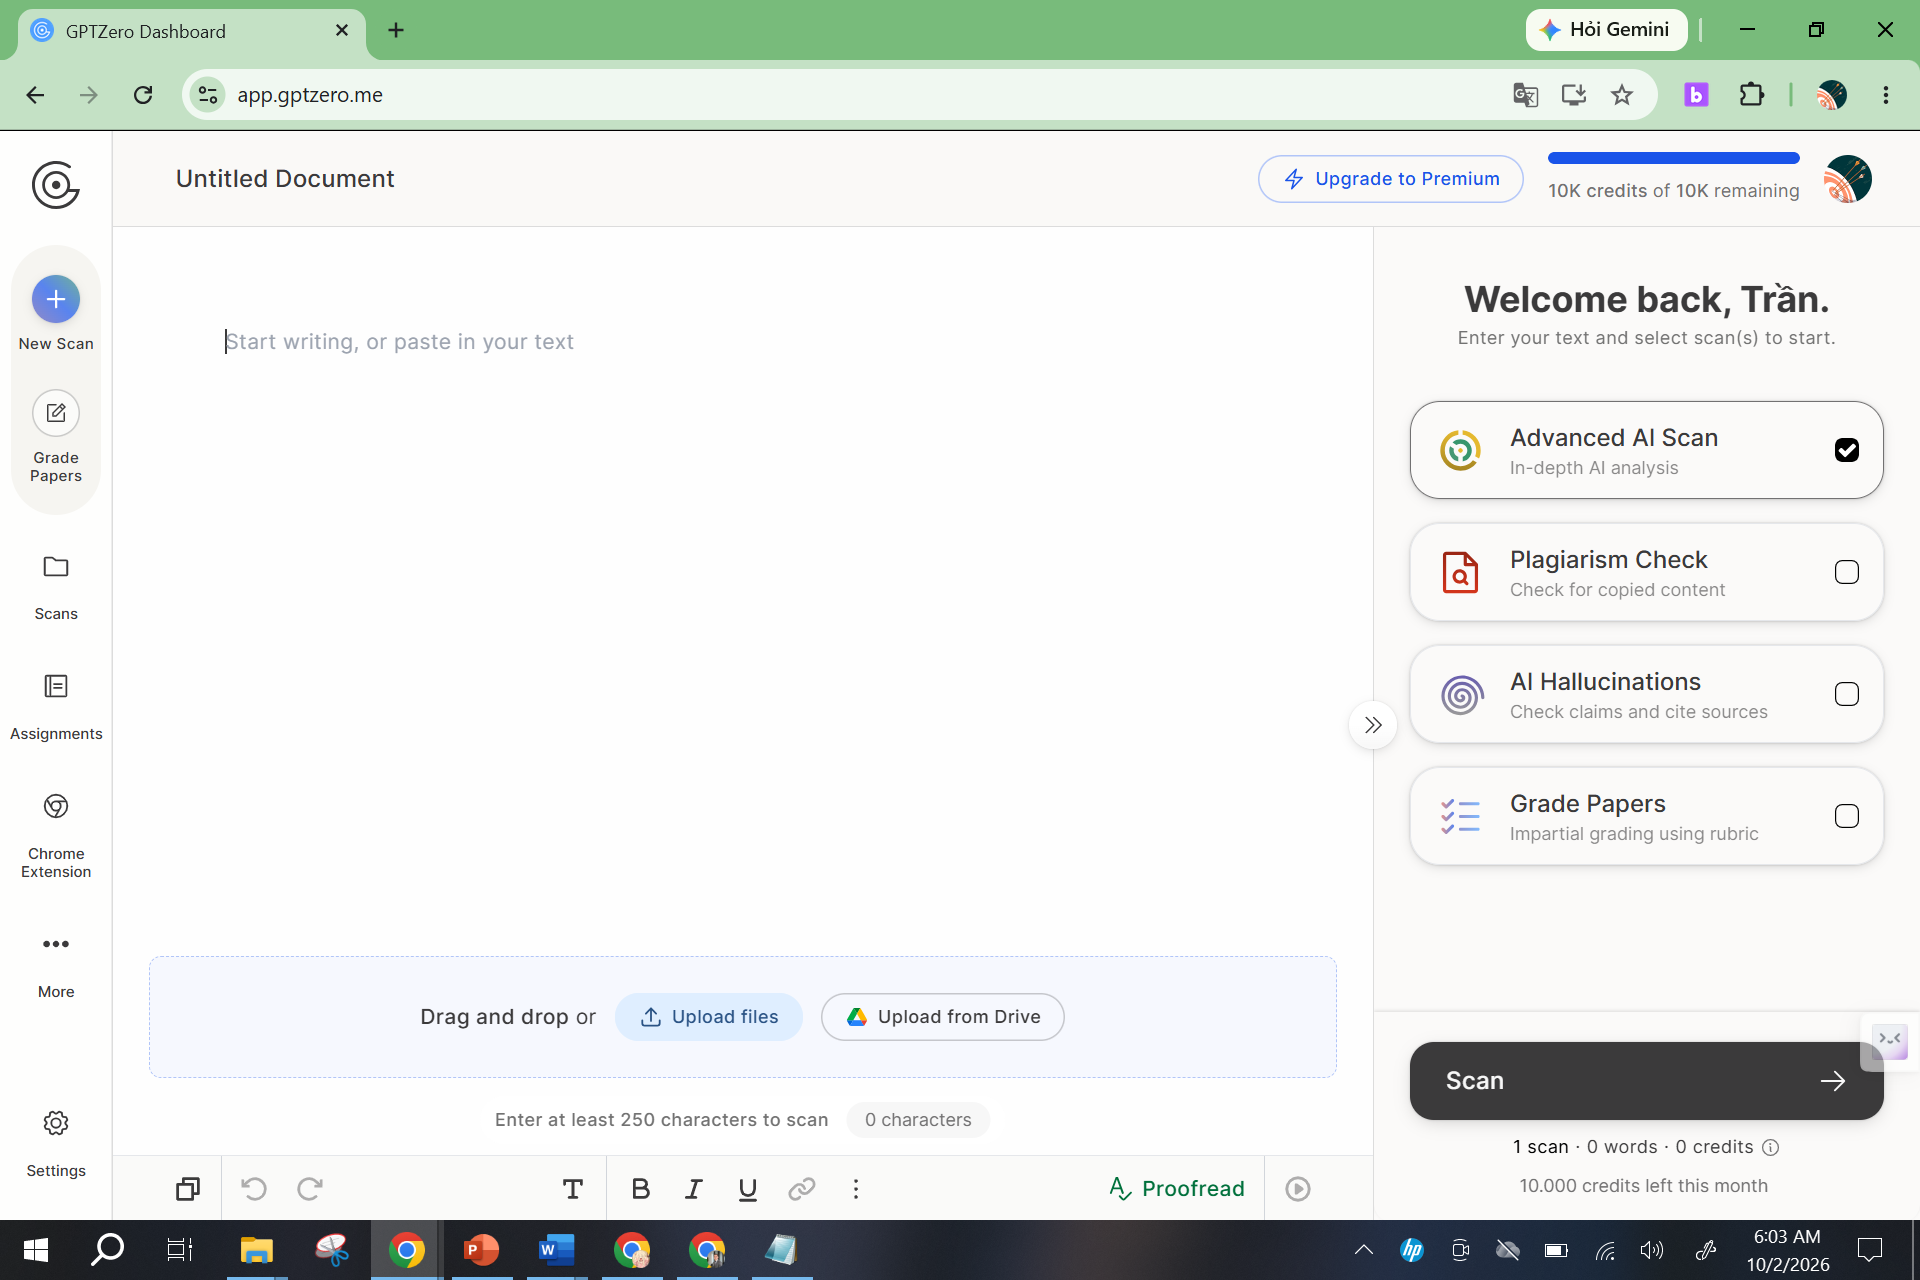
Task: Open Chrome three-dot menu
Action: tap(1886, 95)
